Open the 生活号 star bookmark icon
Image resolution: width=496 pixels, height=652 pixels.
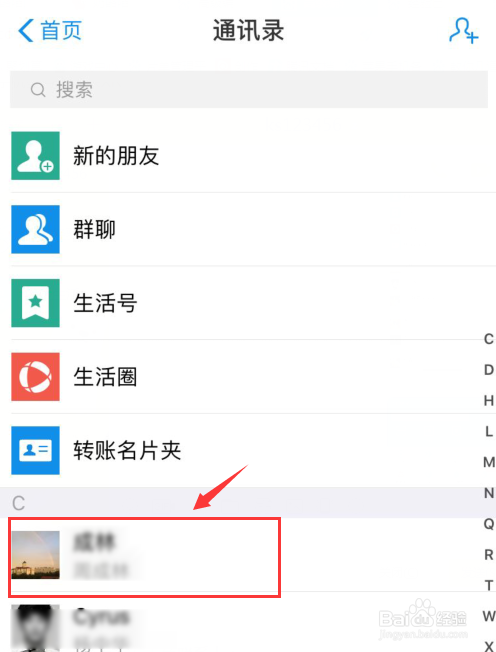[x=35, y=303]
